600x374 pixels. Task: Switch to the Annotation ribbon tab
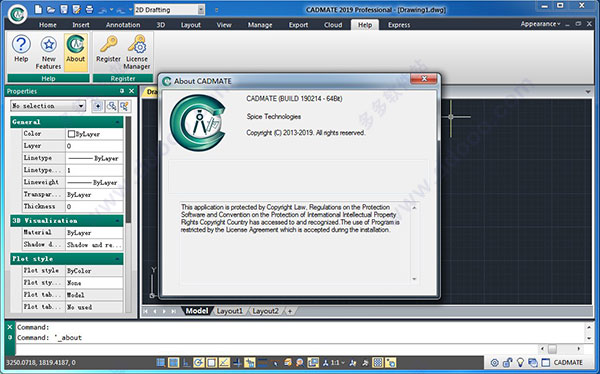(123, 25)
